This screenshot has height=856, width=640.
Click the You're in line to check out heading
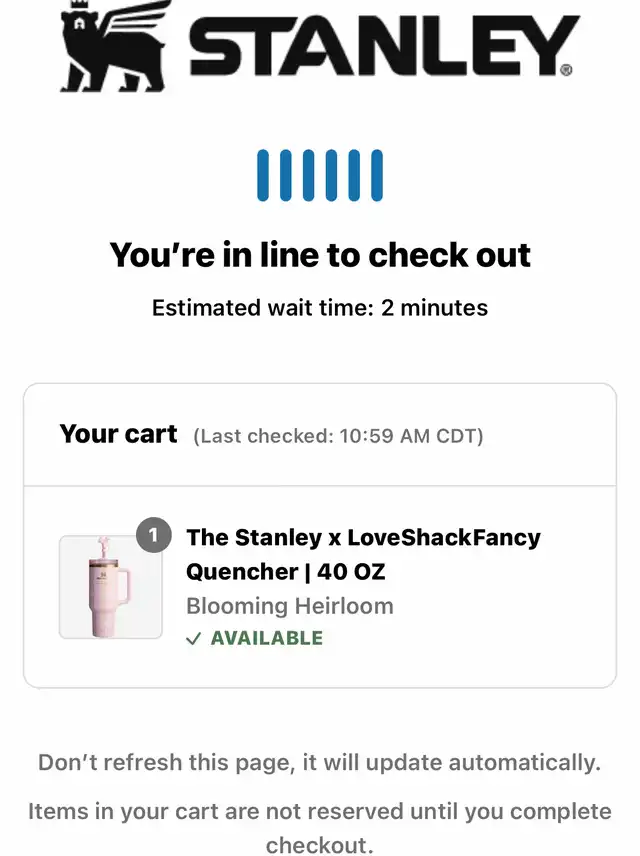320,254
